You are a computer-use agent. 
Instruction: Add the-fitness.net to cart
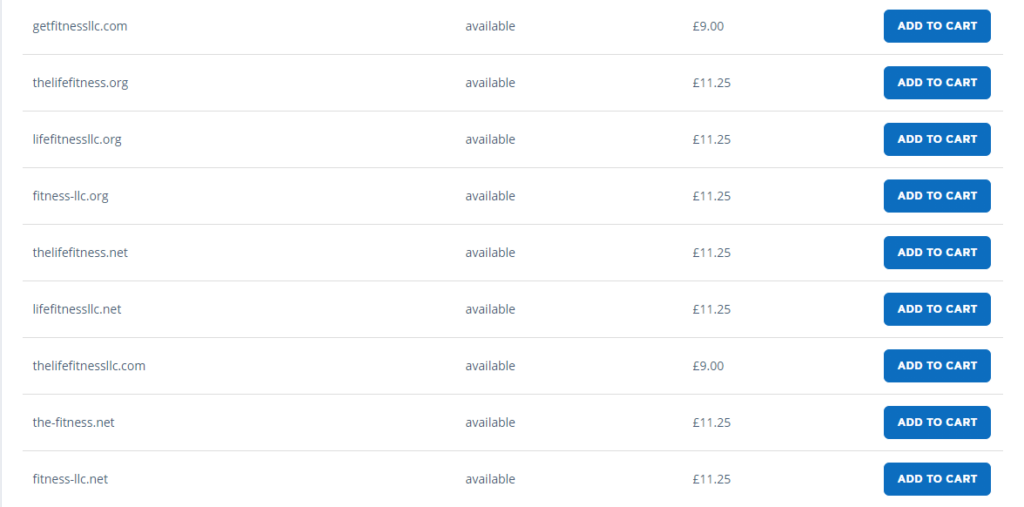(x=936, y=423)
